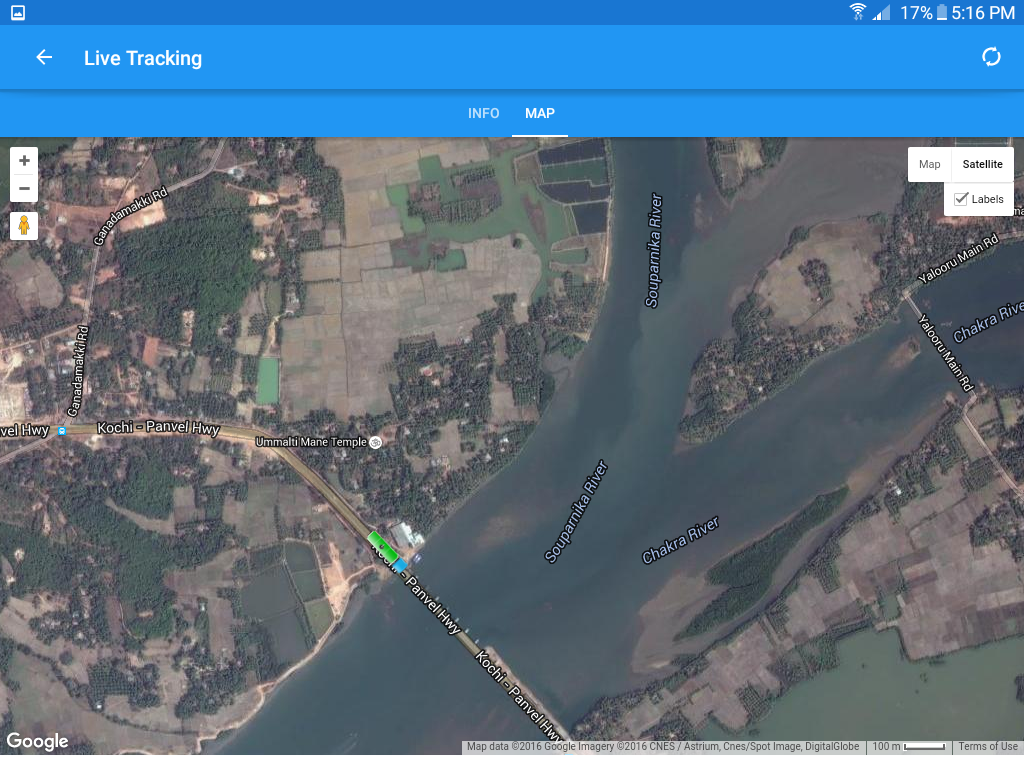Open the Terms of Use link
The image size is (1024, 768).
coord(987,746)
